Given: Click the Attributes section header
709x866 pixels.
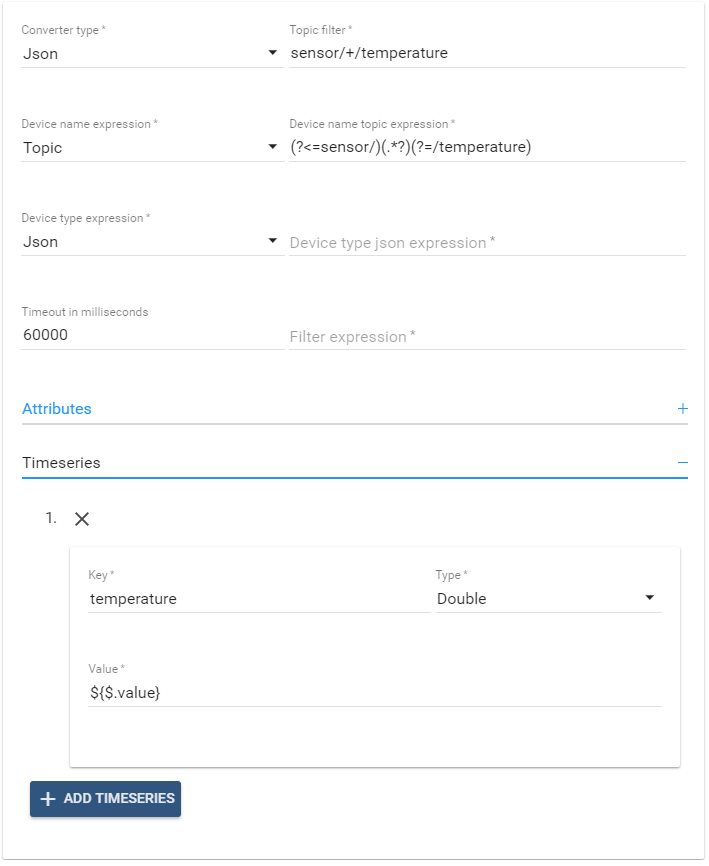Looking at the screenshot, I should click(x=57, y=409).
